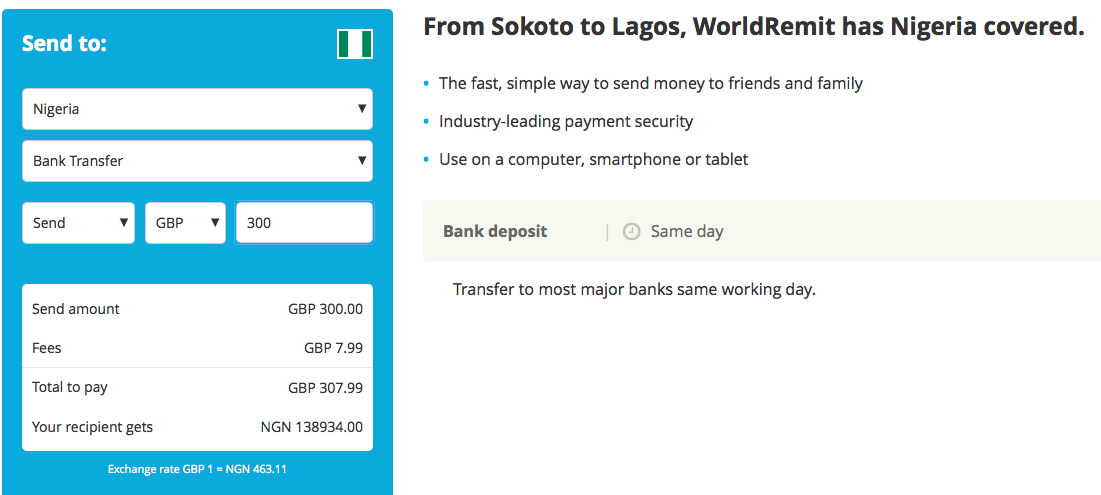
Task: Click the recipient gets NGN amount
Action: pos(312,427)
